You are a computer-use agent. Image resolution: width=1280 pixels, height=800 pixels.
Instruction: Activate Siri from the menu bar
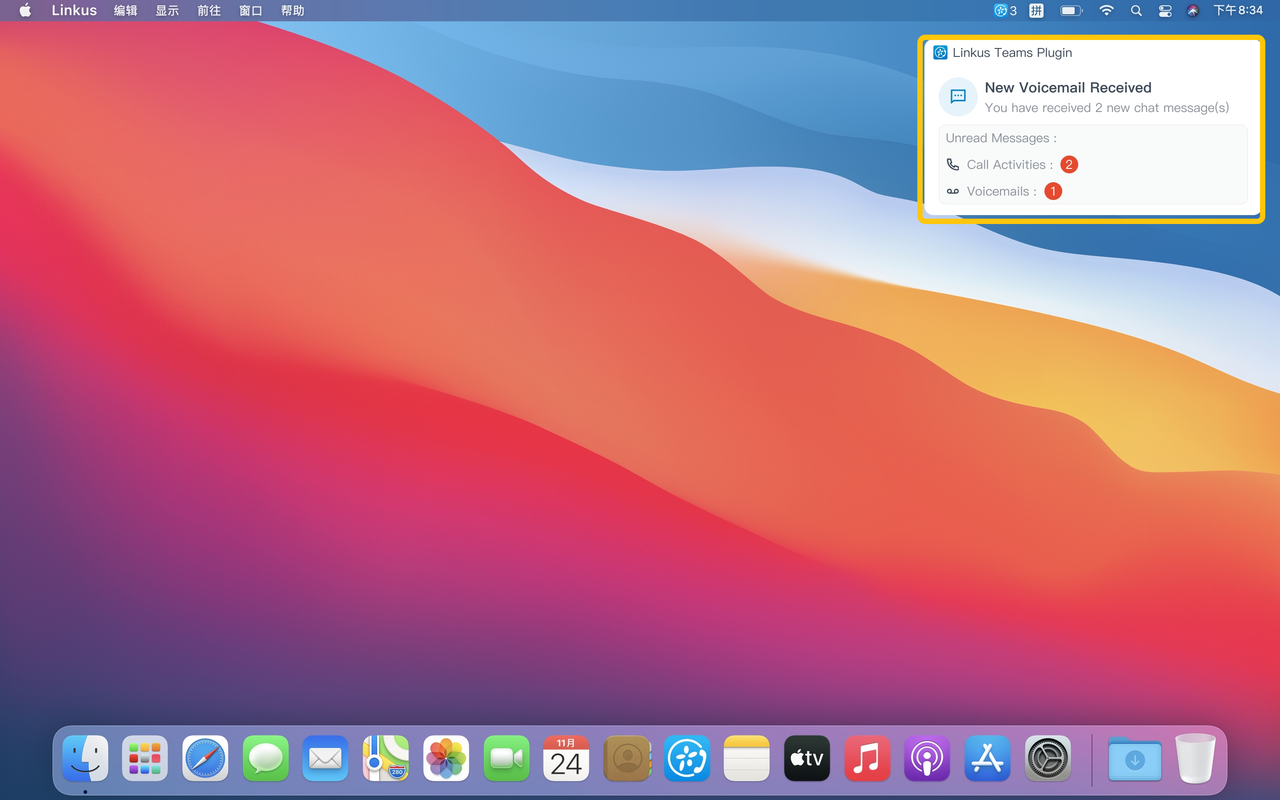click(x=1193, y=10)
